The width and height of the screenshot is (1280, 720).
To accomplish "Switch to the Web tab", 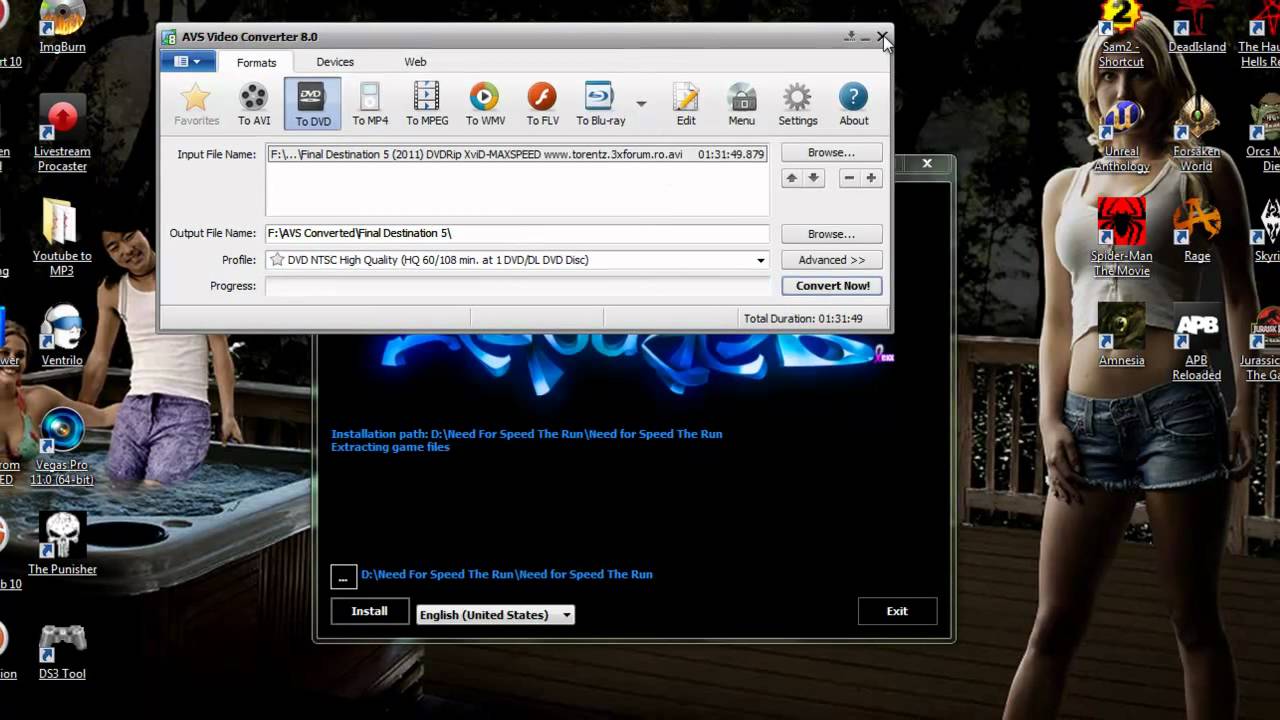I will 415,62.
